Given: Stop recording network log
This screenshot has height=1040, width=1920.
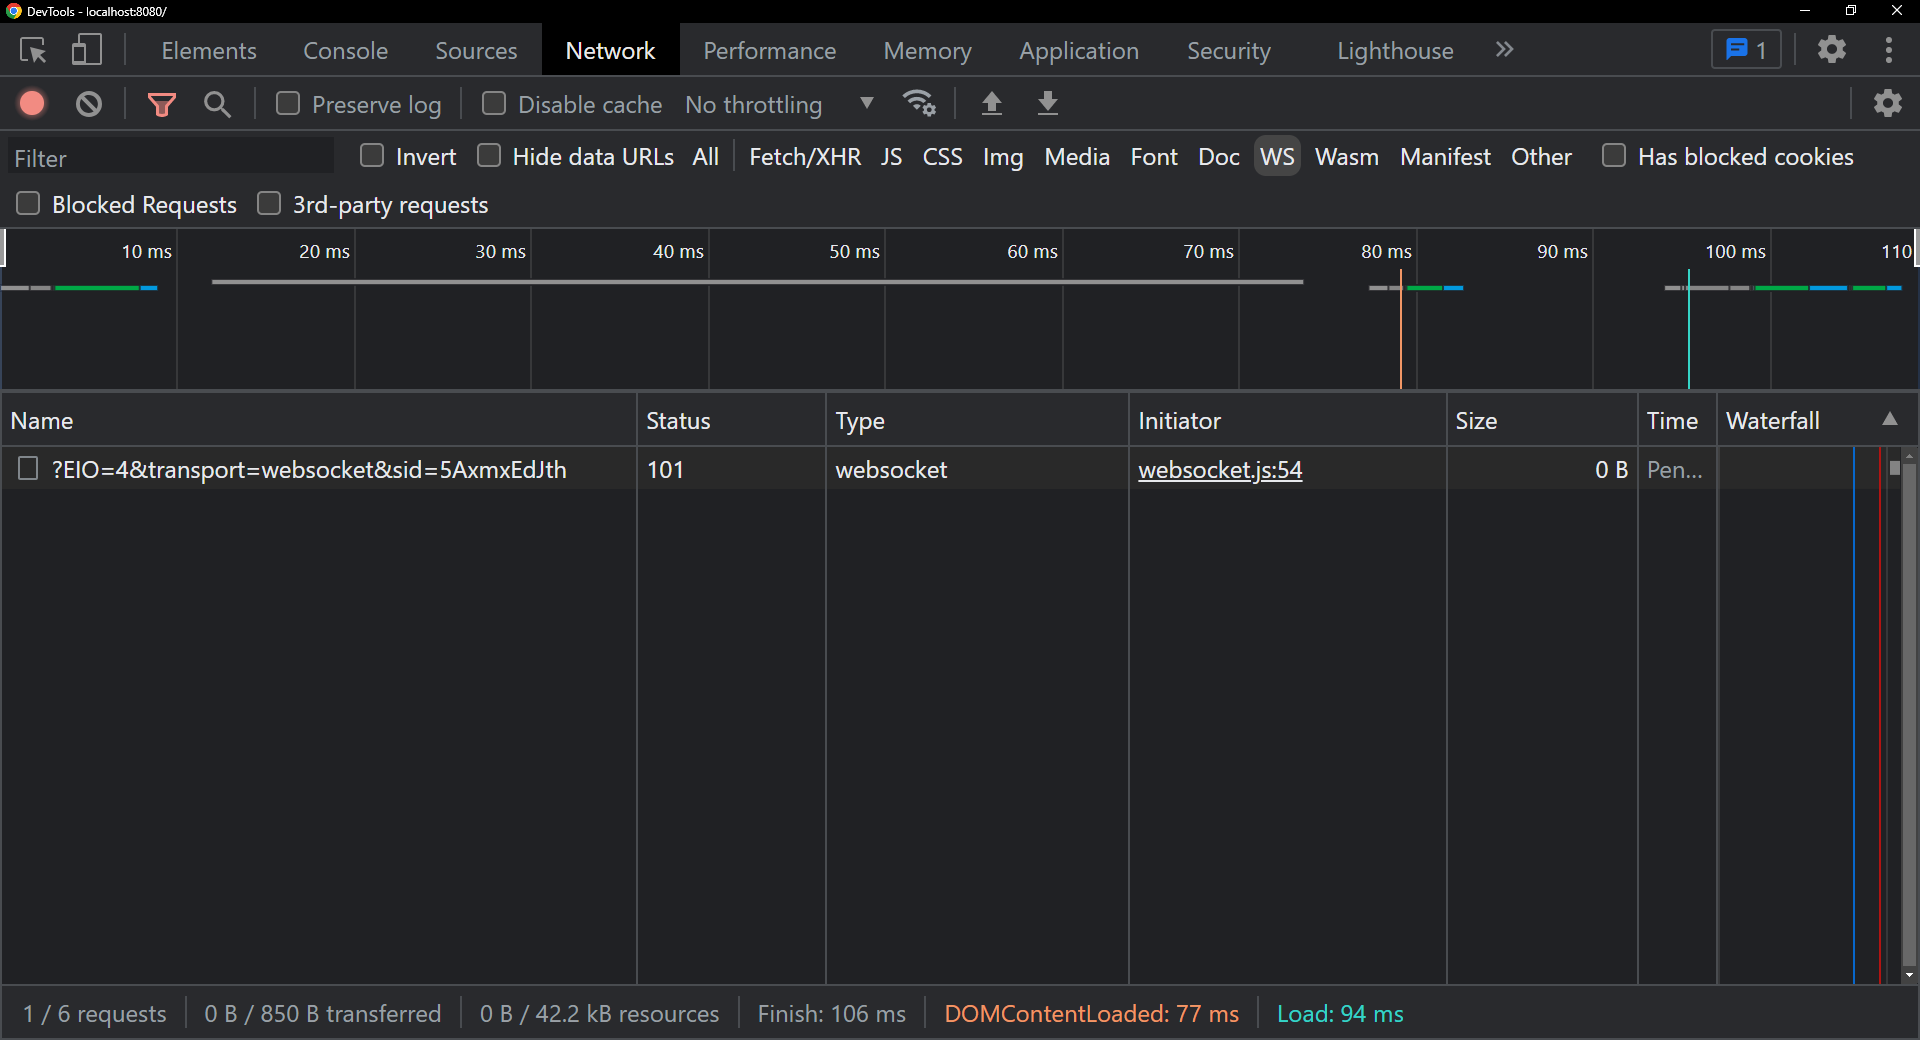Looking at the screenshot, I should pyautogui.click(x=31, y=103).
